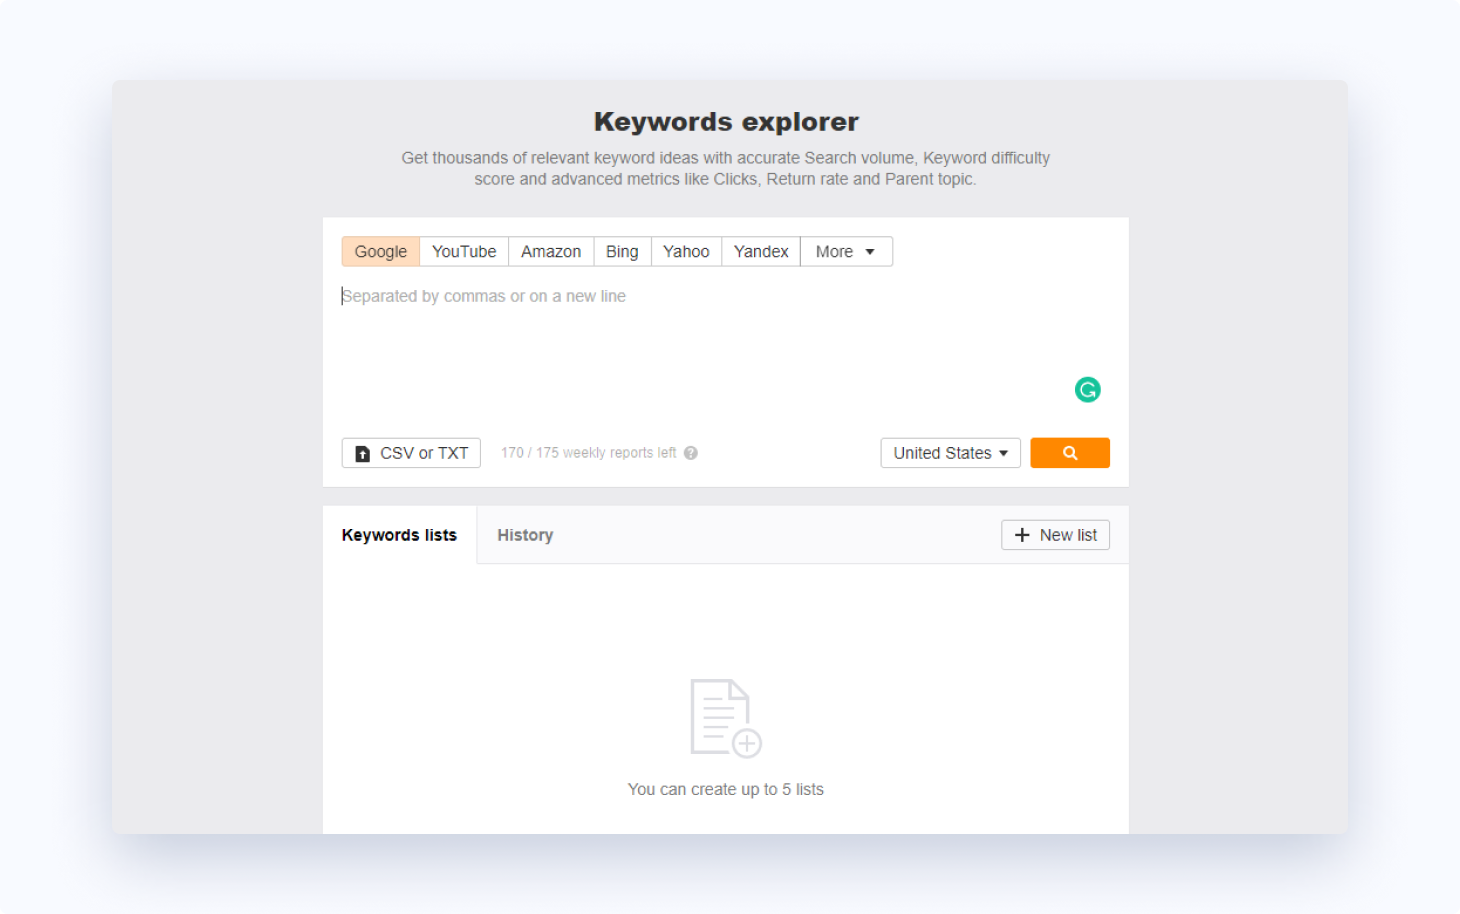Select YouTube as the search engine
The width and height of the screenshot is (1460, 914).
(463, 251)
